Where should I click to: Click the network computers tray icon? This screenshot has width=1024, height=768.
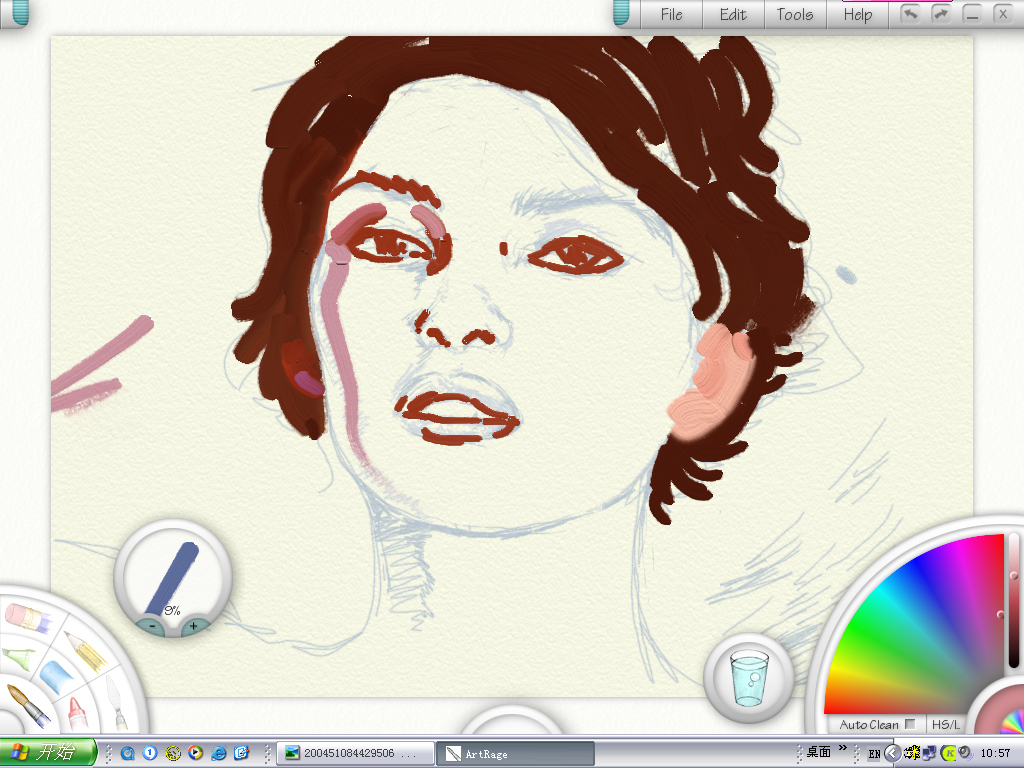pyautogui.click(x=929, y=753)
